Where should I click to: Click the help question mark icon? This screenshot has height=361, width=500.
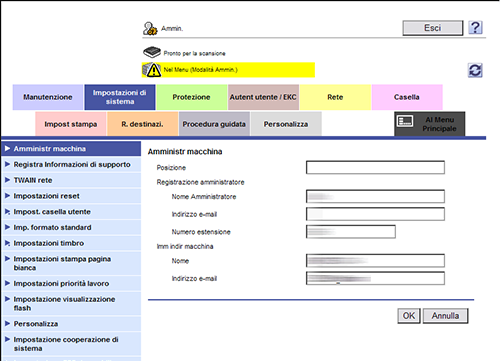click(475, 28)
